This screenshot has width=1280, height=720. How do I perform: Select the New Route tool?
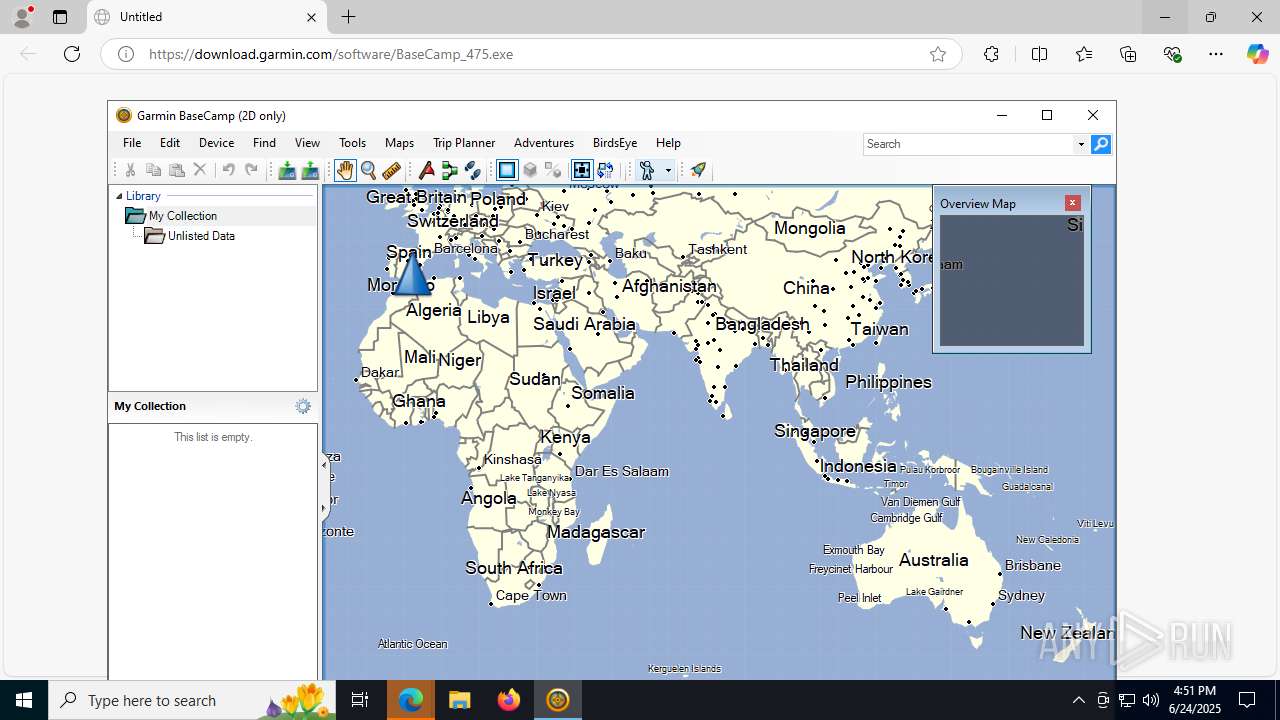(450, 170)
